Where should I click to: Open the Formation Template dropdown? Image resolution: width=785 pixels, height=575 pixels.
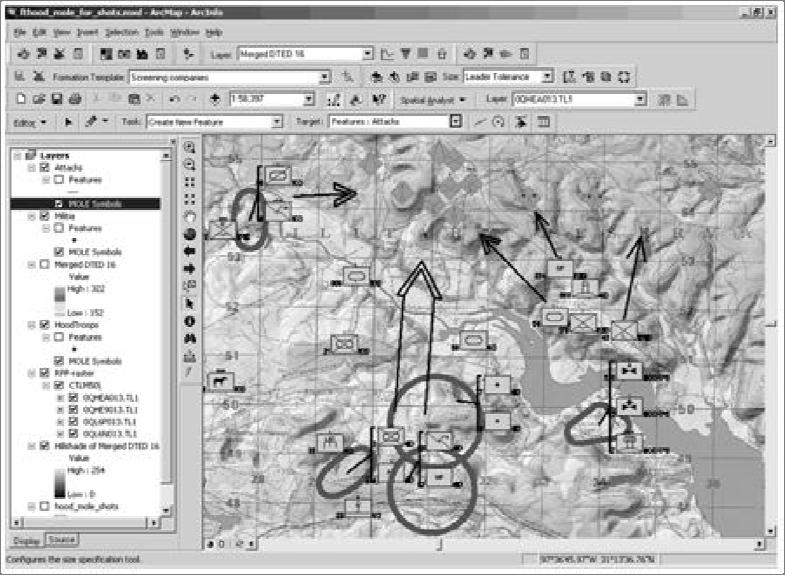tap(325, 77)
